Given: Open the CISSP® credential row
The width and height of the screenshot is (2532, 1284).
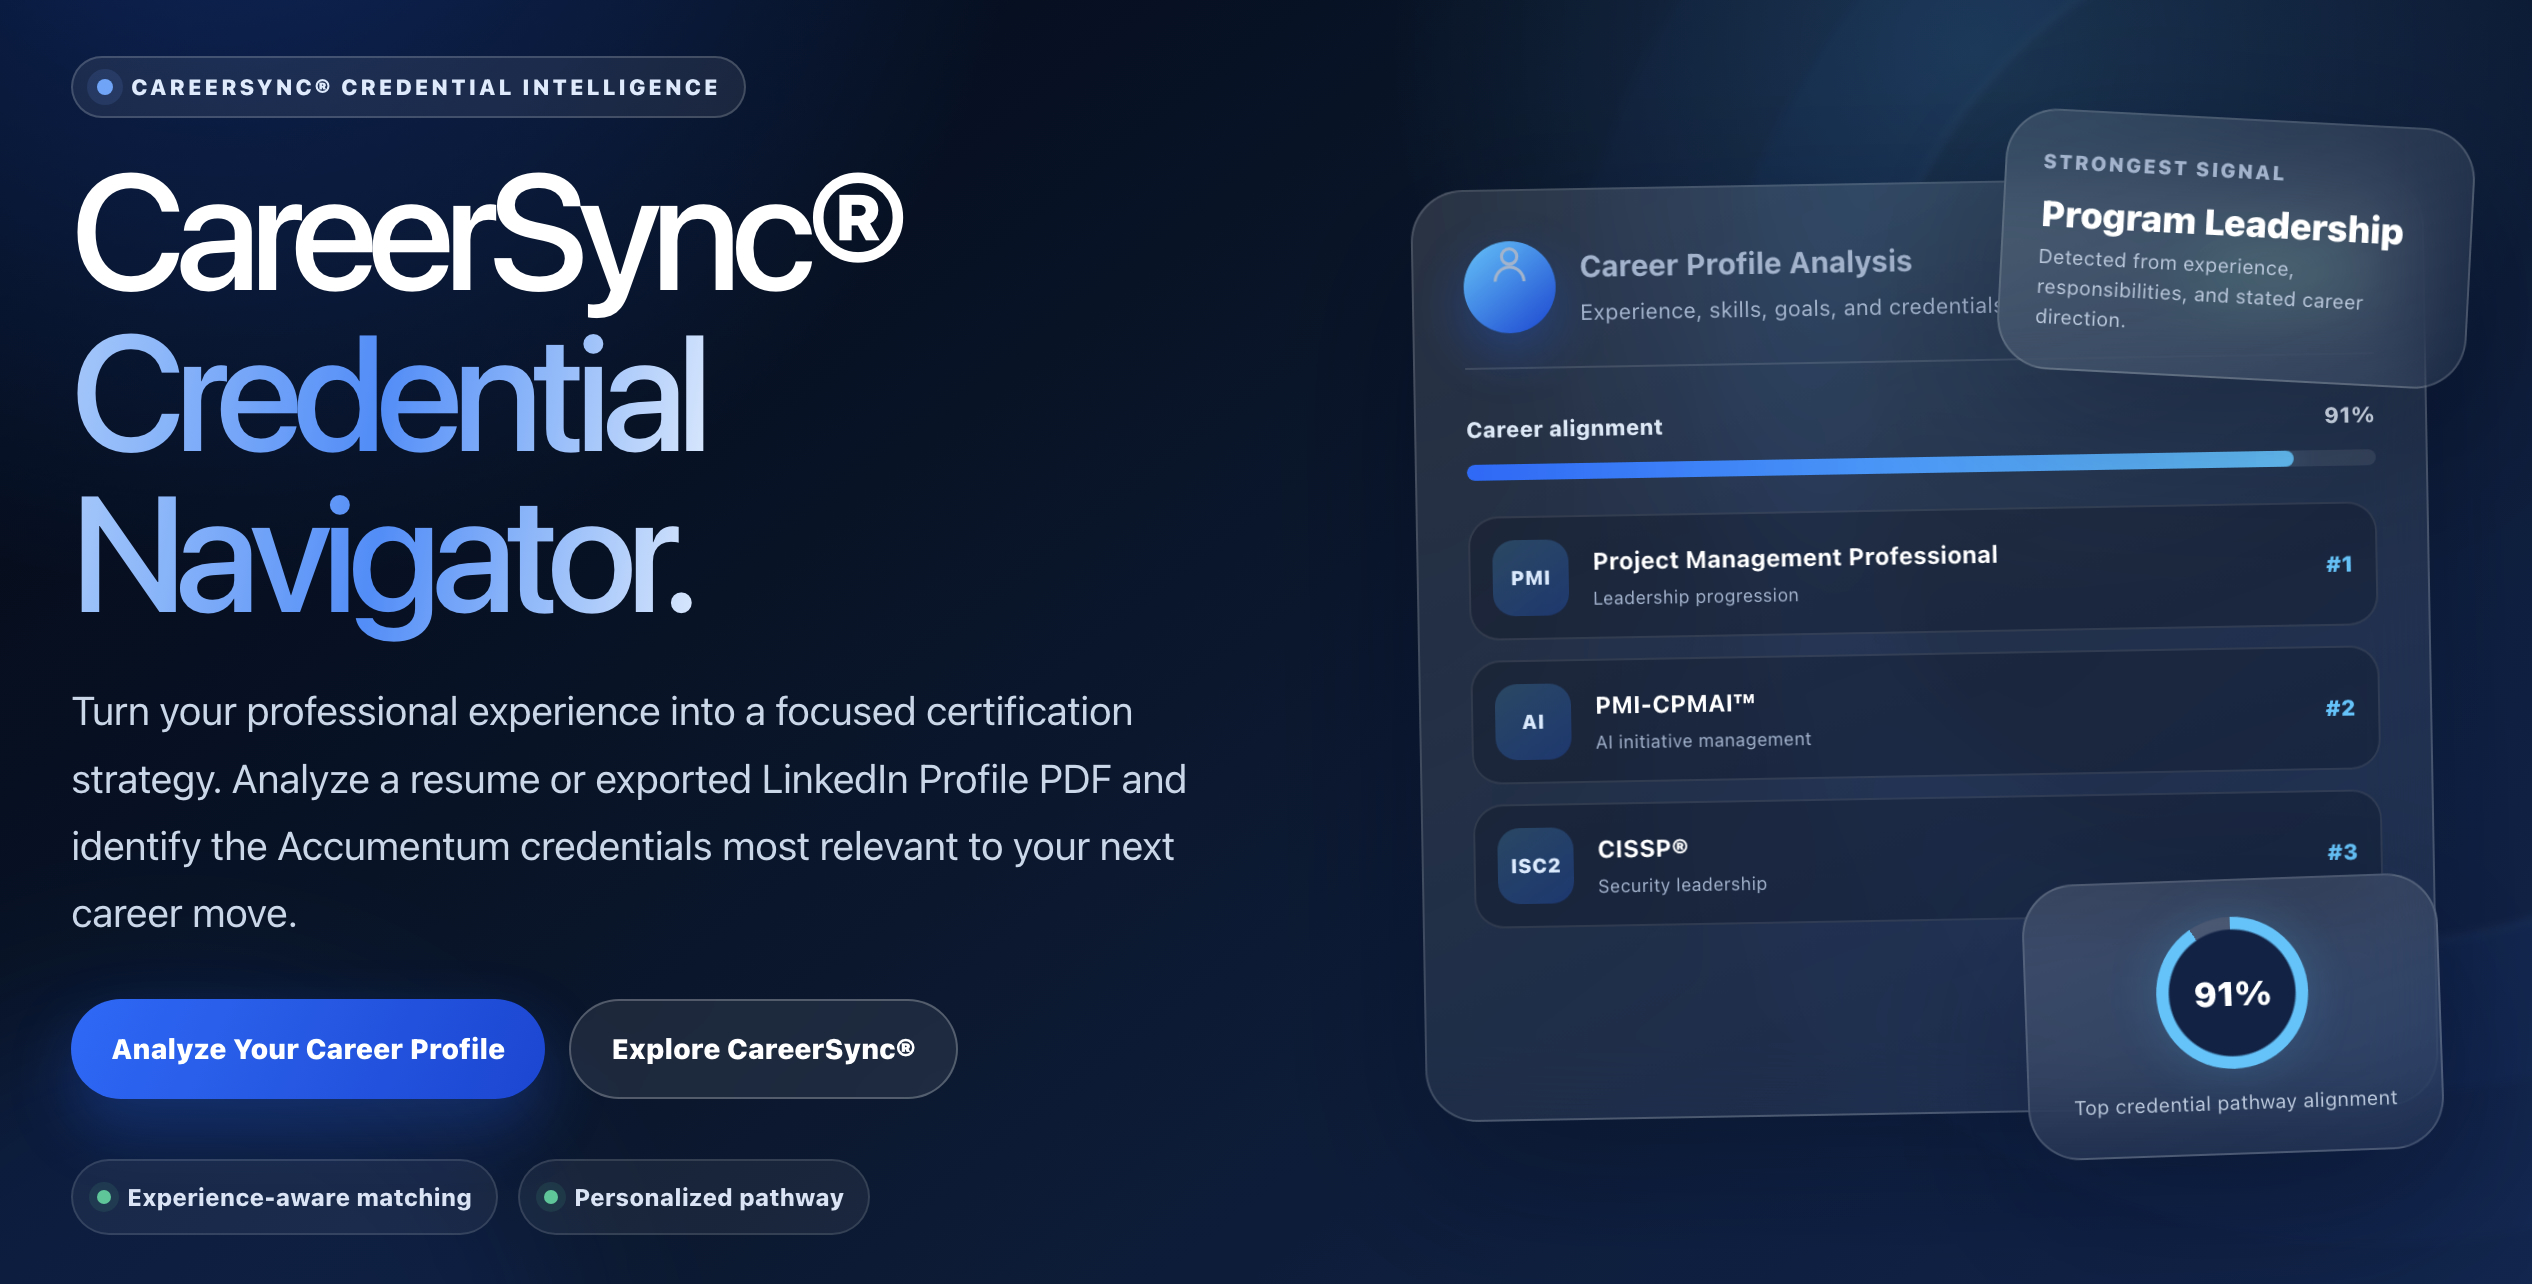Looking at the screenshot, I should click(x=1927, y=860).
